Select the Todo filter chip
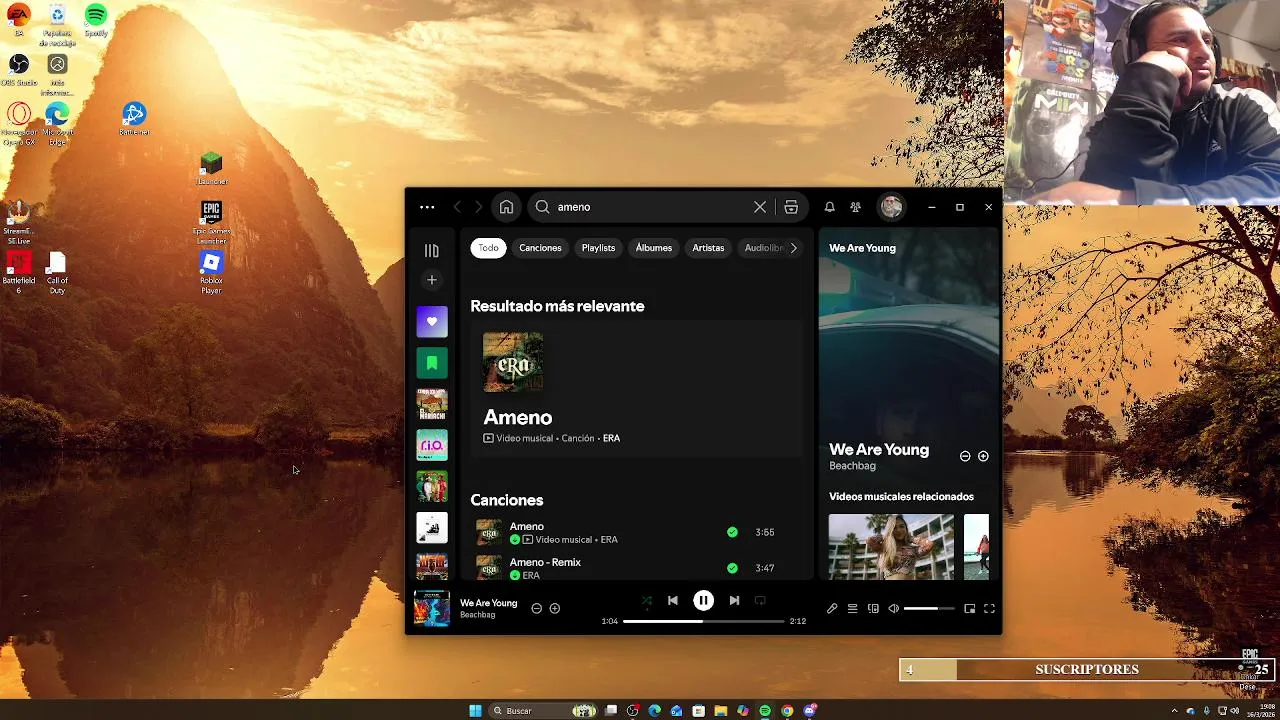This screenshot has height=720, width=1280. pos(488,248)
